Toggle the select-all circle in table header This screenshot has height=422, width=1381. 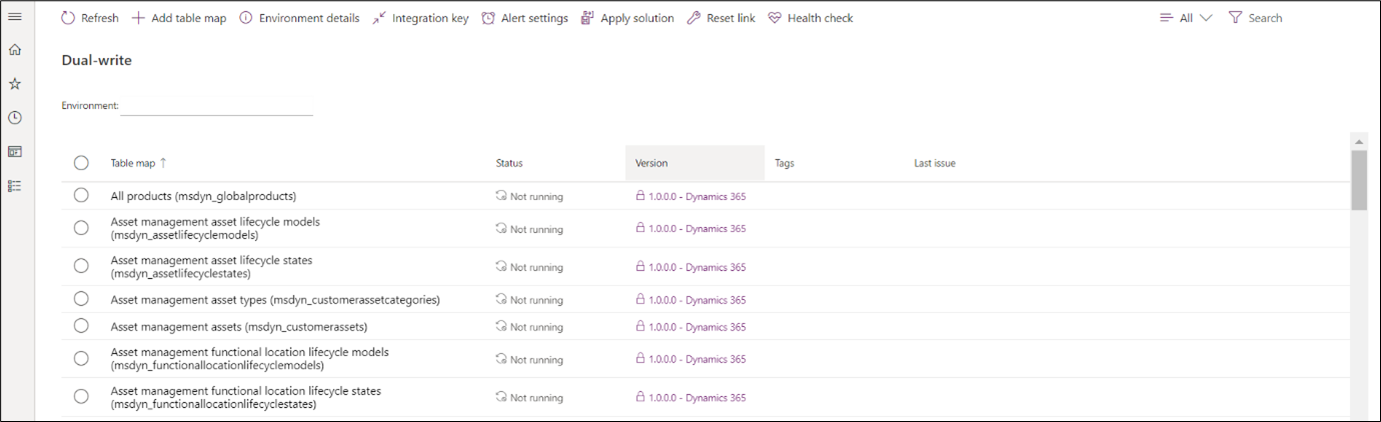(x=81, y=163)
